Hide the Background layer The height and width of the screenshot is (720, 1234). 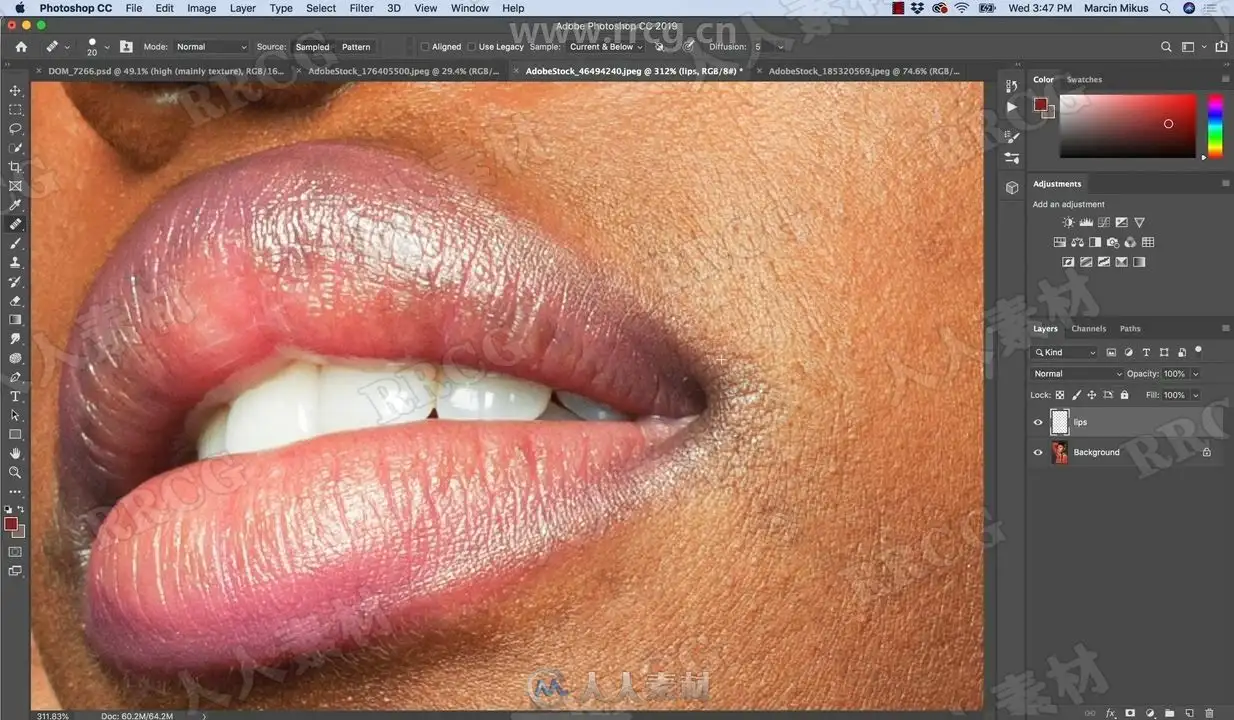(1037, 452)
